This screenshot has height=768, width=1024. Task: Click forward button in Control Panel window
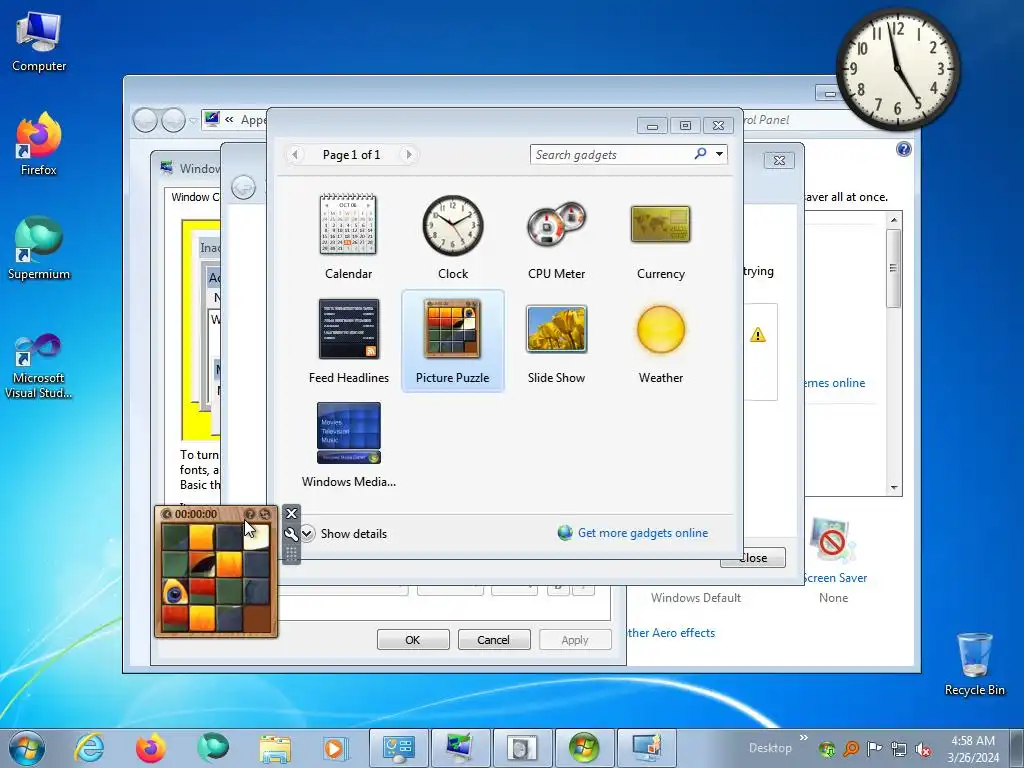click(173, 120)
